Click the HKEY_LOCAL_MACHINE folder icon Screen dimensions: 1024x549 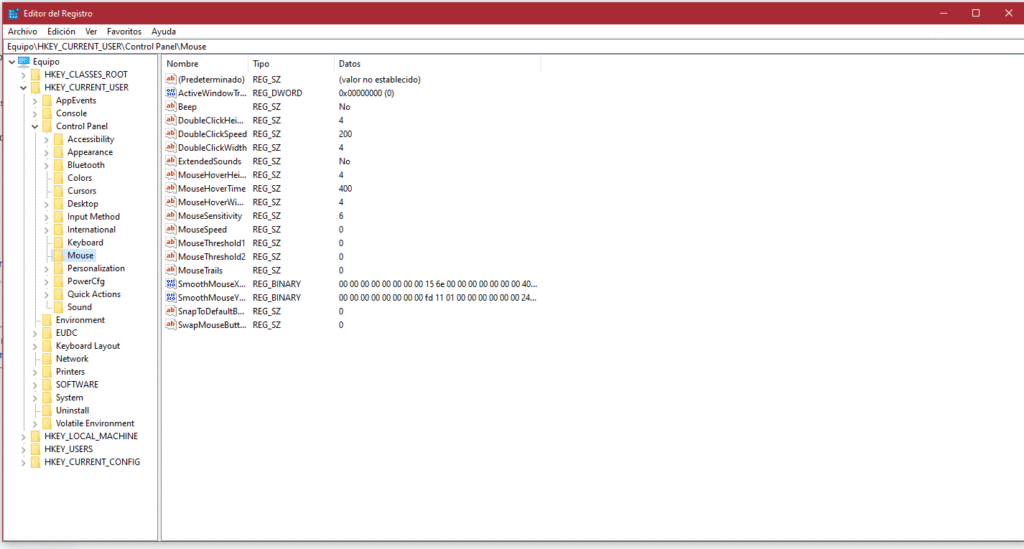pos(36,437)
